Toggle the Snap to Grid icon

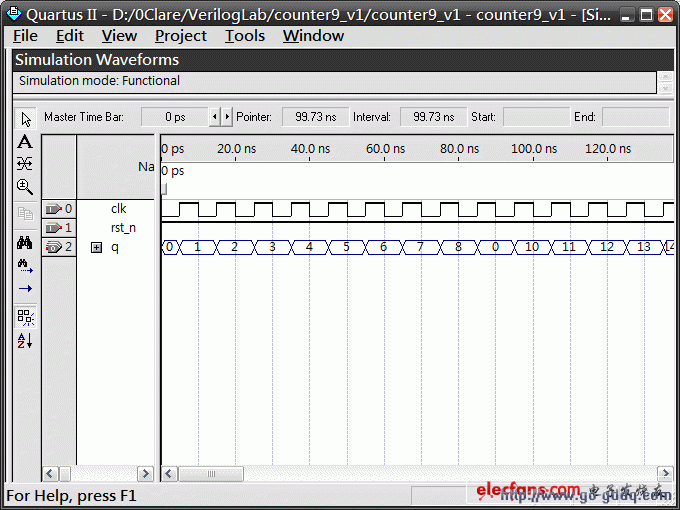26,317
